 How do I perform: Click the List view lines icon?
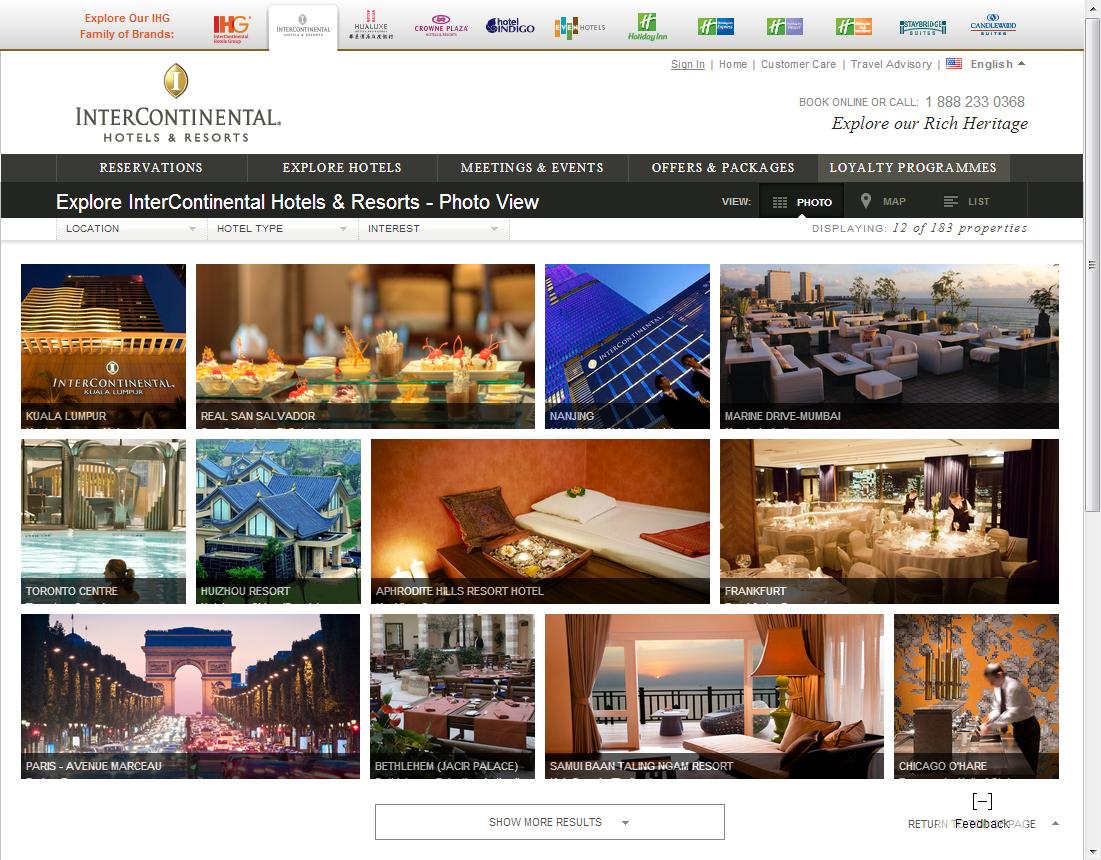950,201
